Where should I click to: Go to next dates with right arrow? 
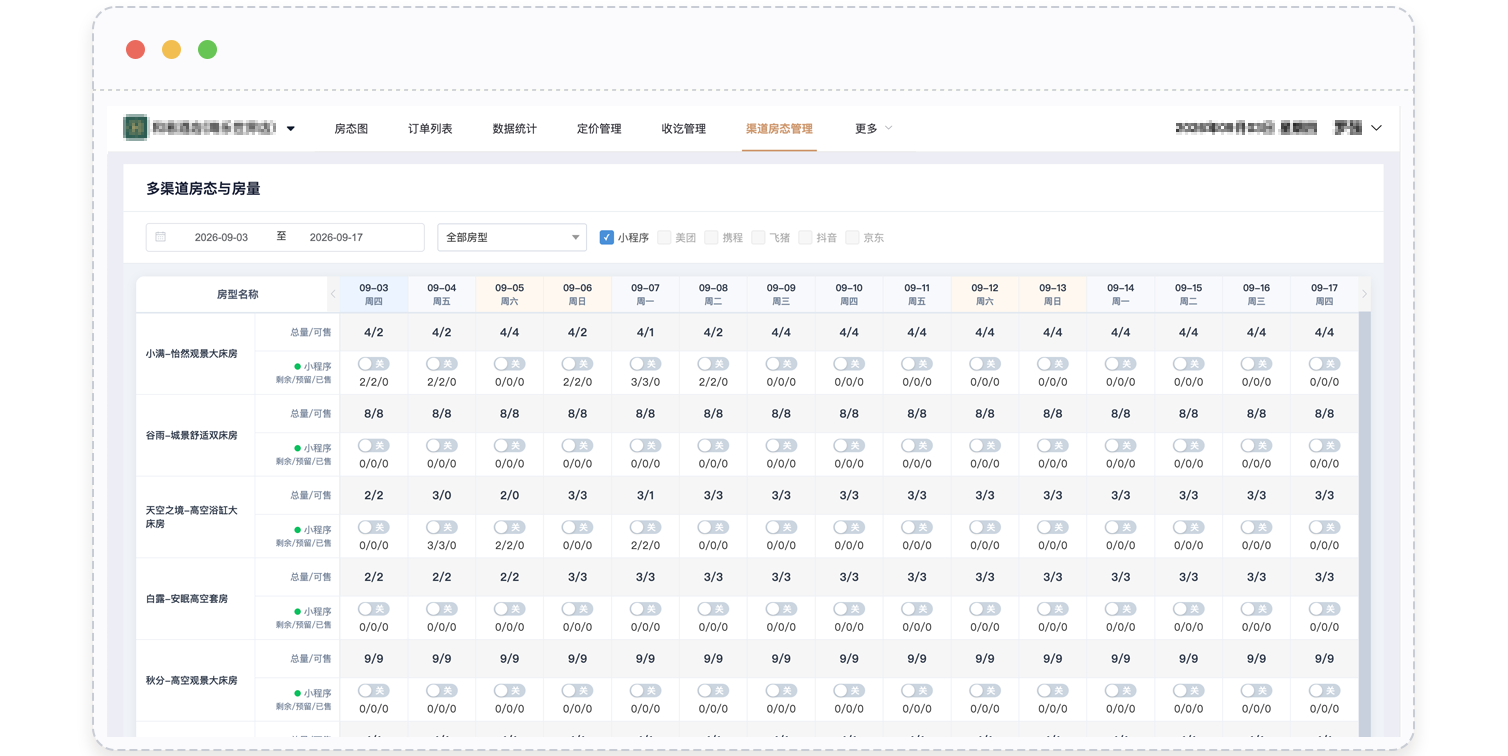1364,294
